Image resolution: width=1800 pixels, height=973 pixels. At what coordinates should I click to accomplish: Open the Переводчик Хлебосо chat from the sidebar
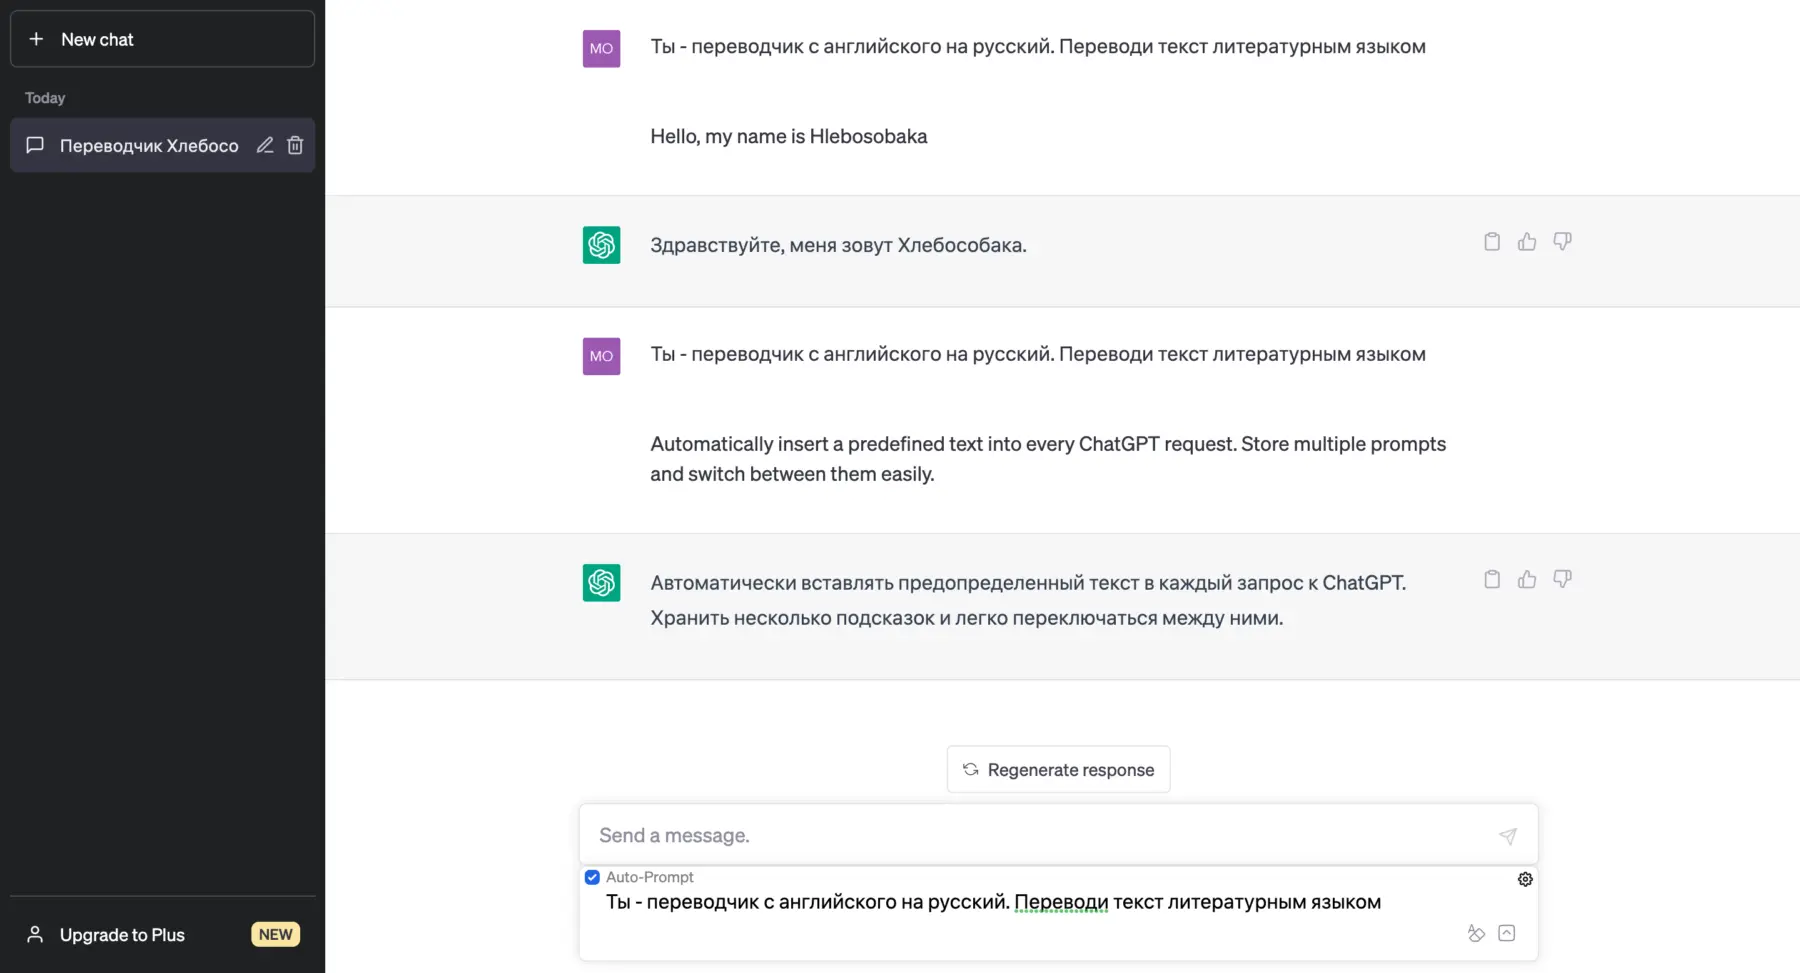(x=148, y=145)
